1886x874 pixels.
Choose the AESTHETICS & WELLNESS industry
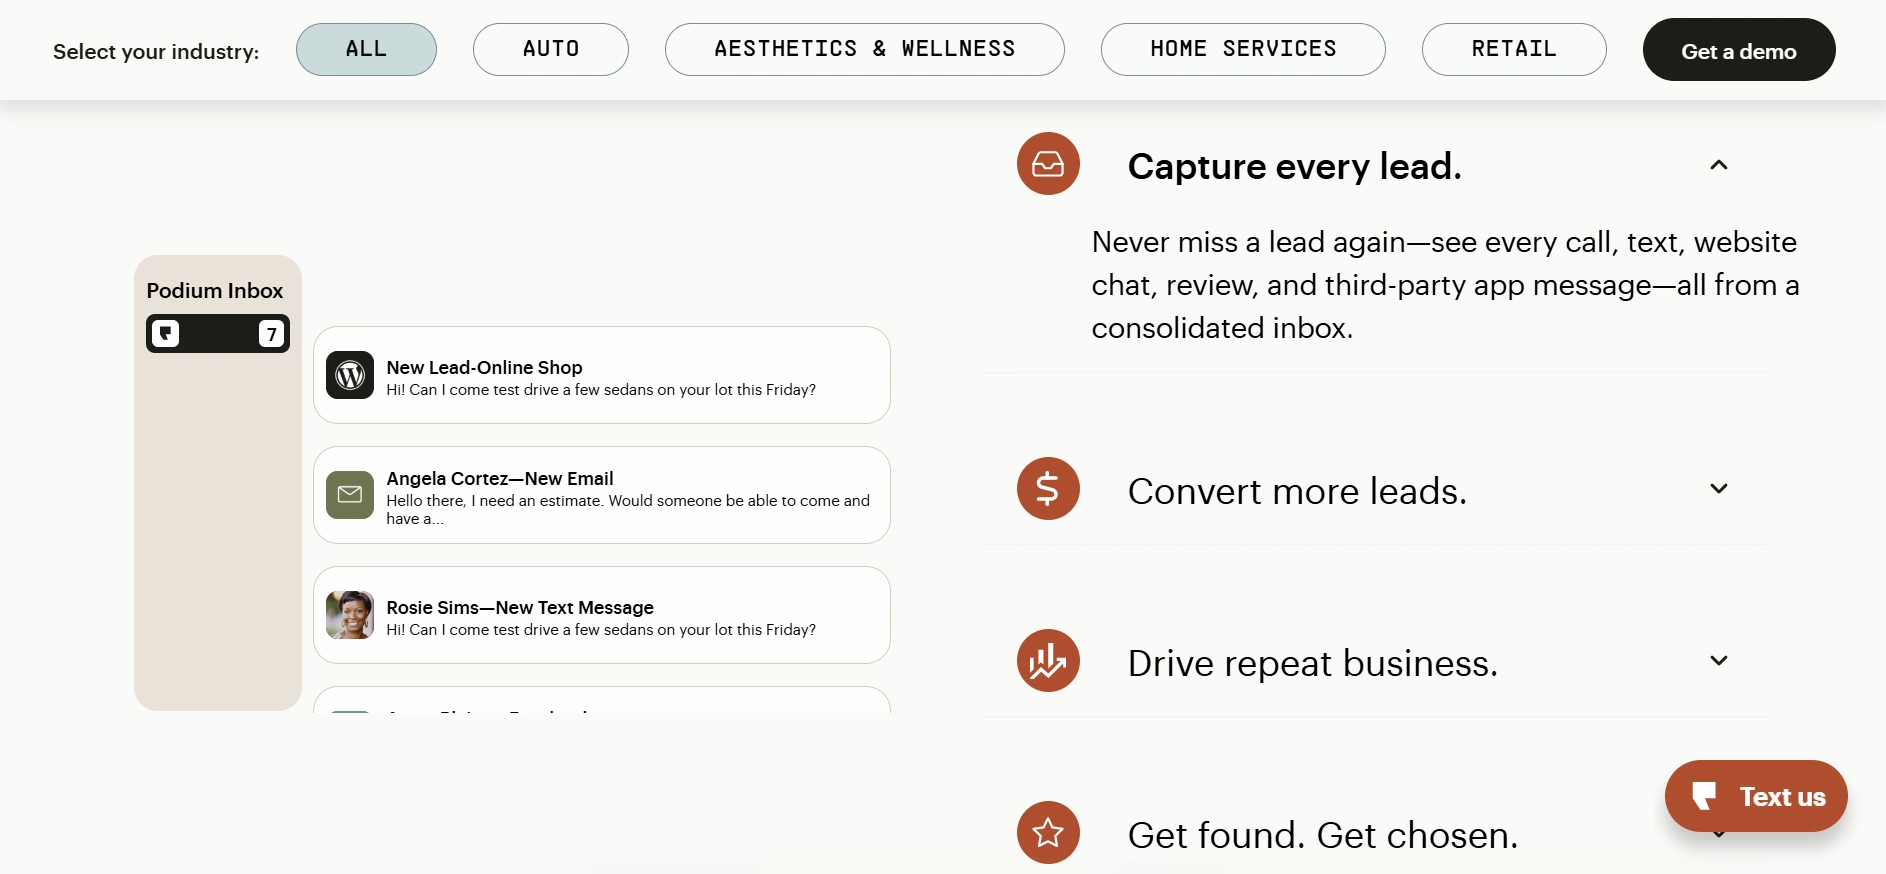pyautogui.click(x=865, y=49)
